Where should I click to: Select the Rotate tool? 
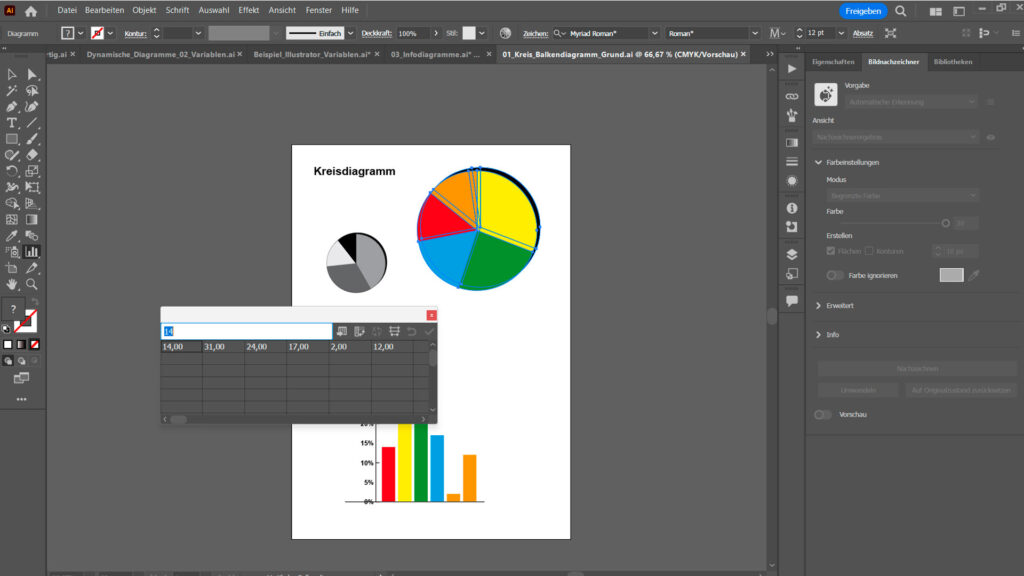coord(12,171)
